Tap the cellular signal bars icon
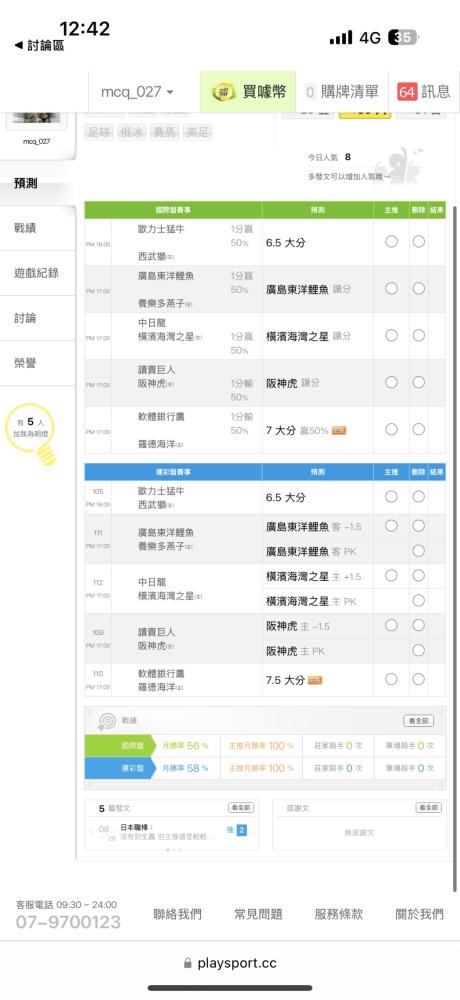The image size is (460, 1000). click(341, 38)
